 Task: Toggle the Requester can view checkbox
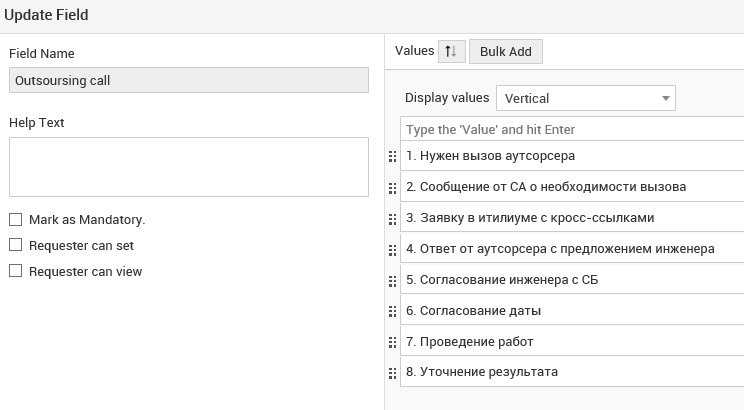coord(15,271)
